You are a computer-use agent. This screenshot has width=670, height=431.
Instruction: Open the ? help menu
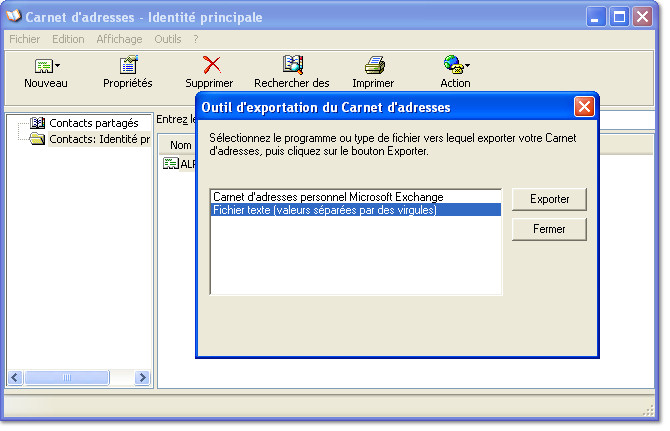point(196,39)
